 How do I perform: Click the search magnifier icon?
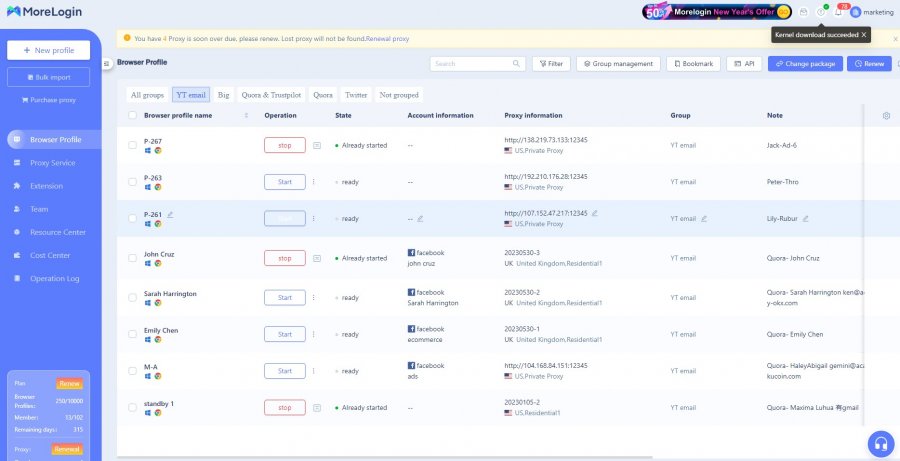click(x=516, y=64)
